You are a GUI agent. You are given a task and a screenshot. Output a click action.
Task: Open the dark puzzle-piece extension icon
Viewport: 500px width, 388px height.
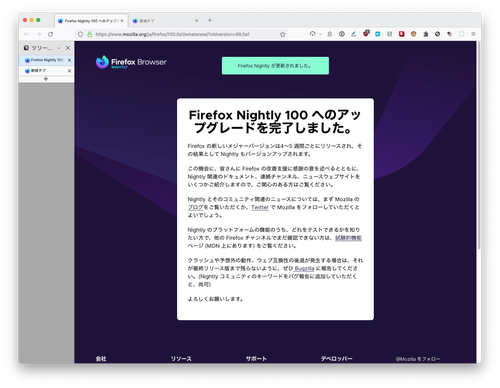pos(426,34)
